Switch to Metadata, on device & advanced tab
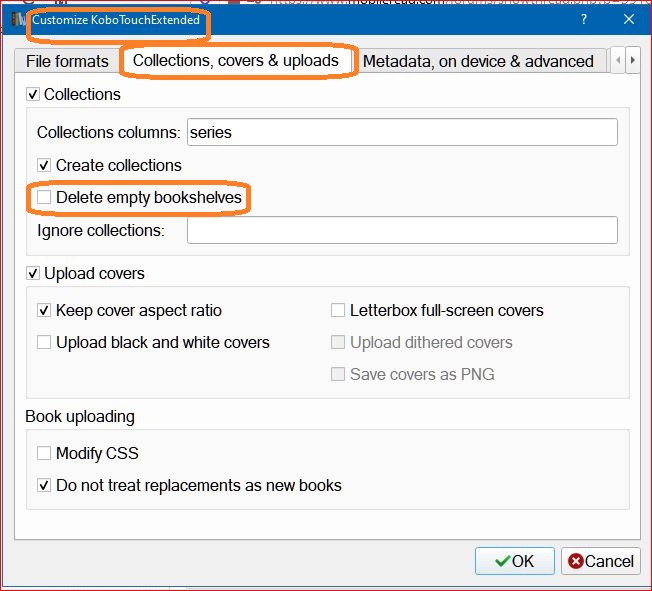The height and width of the screenshot is (591, 652). point(478,61)
